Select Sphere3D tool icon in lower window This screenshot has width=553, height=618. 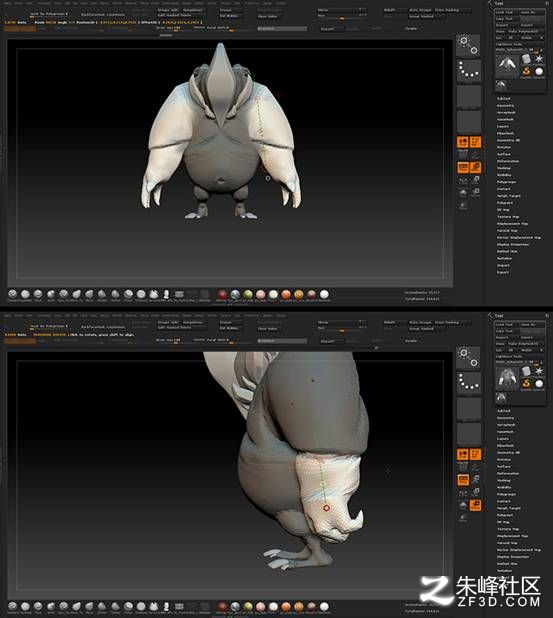coord(539,383)
